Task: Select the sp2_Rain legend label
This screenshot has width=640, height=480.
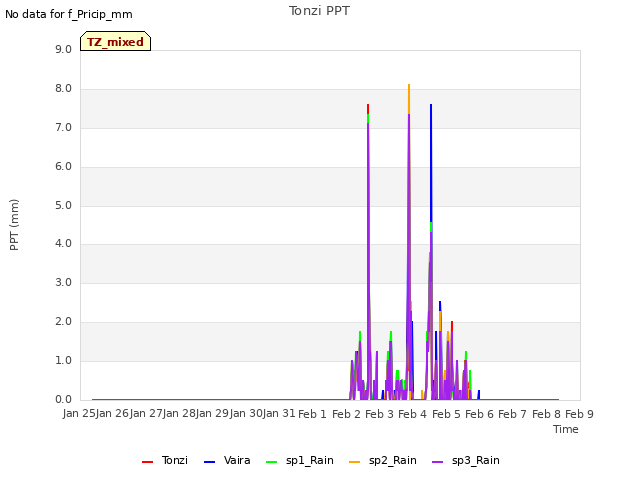Action: click(x=393, y=460)
